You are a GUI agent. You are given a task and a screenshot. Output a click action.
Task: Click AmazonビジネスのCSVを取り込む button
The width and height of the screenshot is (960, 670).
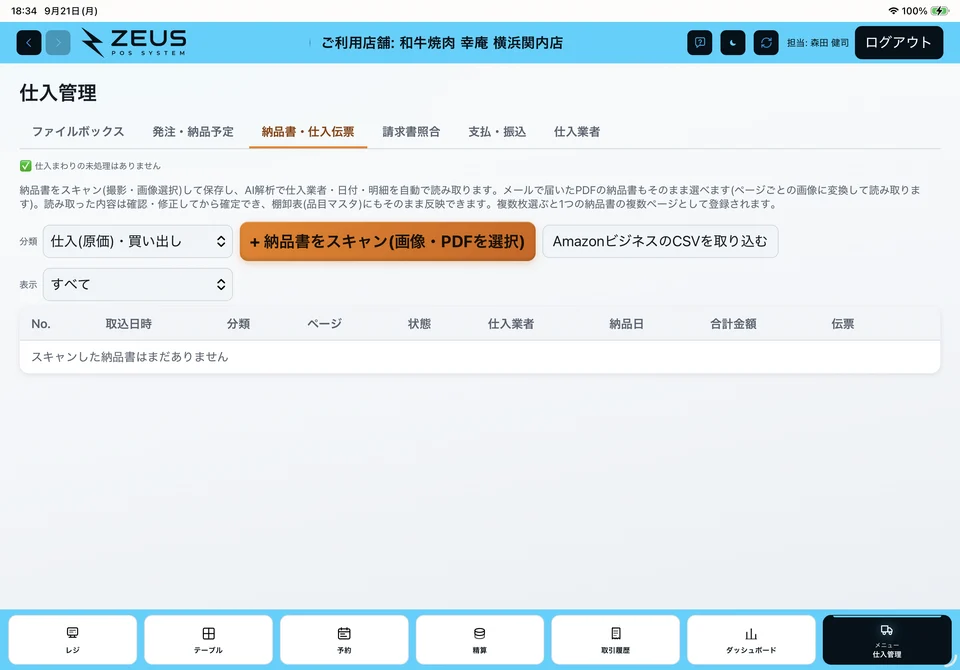(660, 241)
